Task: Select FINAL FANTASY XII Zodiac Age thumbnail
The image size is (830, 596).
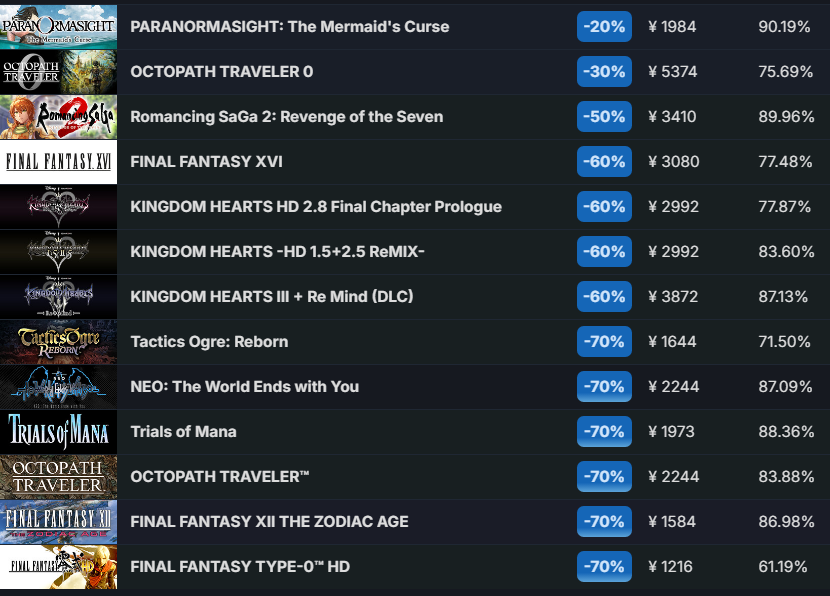Action: [x=58, y=522]
